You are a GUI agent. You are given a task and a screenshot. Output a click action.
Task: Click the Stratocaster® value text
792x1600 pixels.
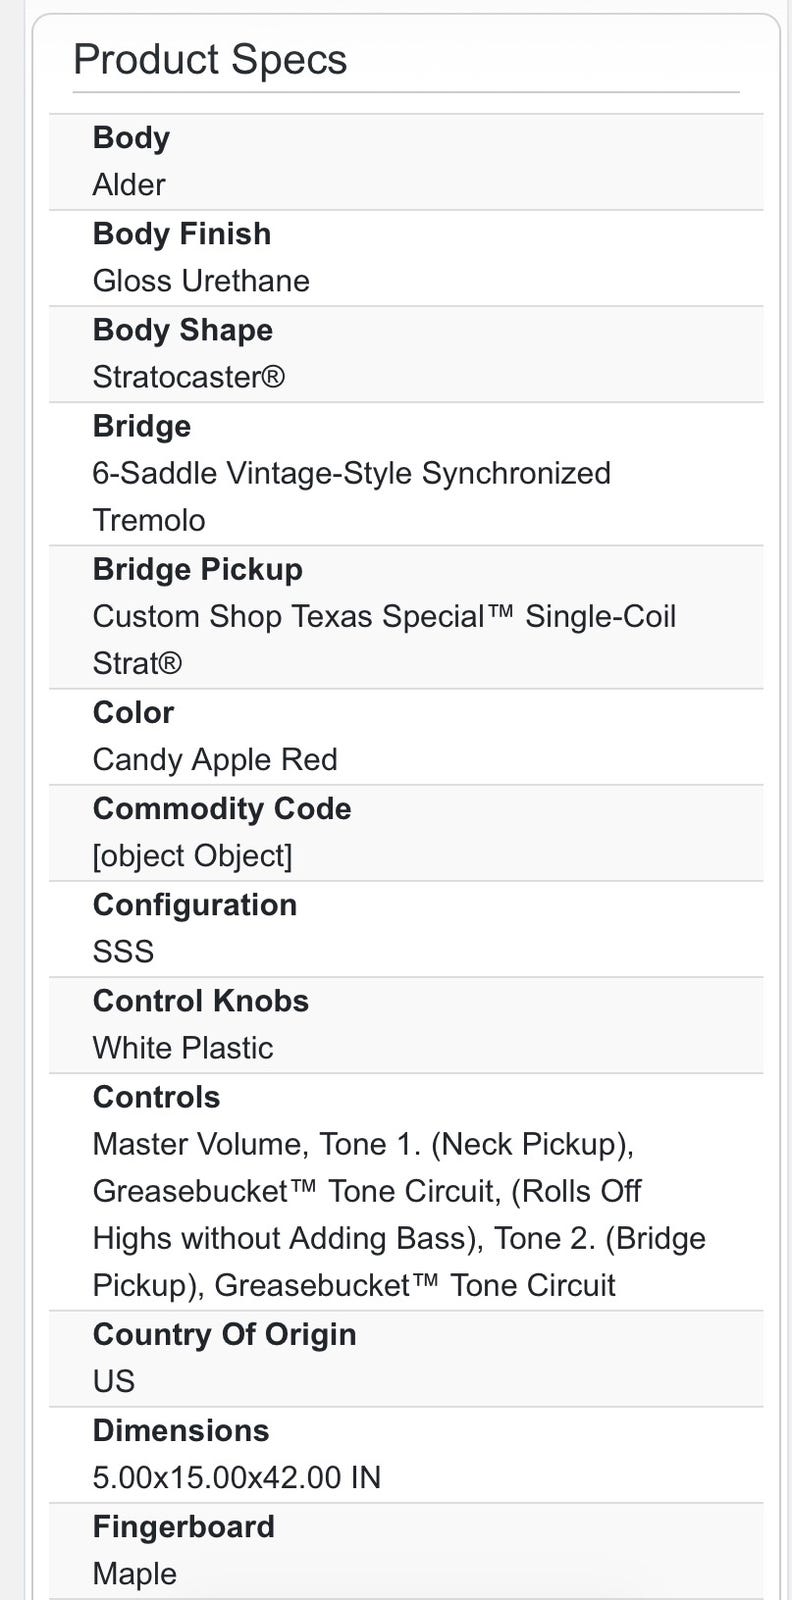(x=189, y=377)
